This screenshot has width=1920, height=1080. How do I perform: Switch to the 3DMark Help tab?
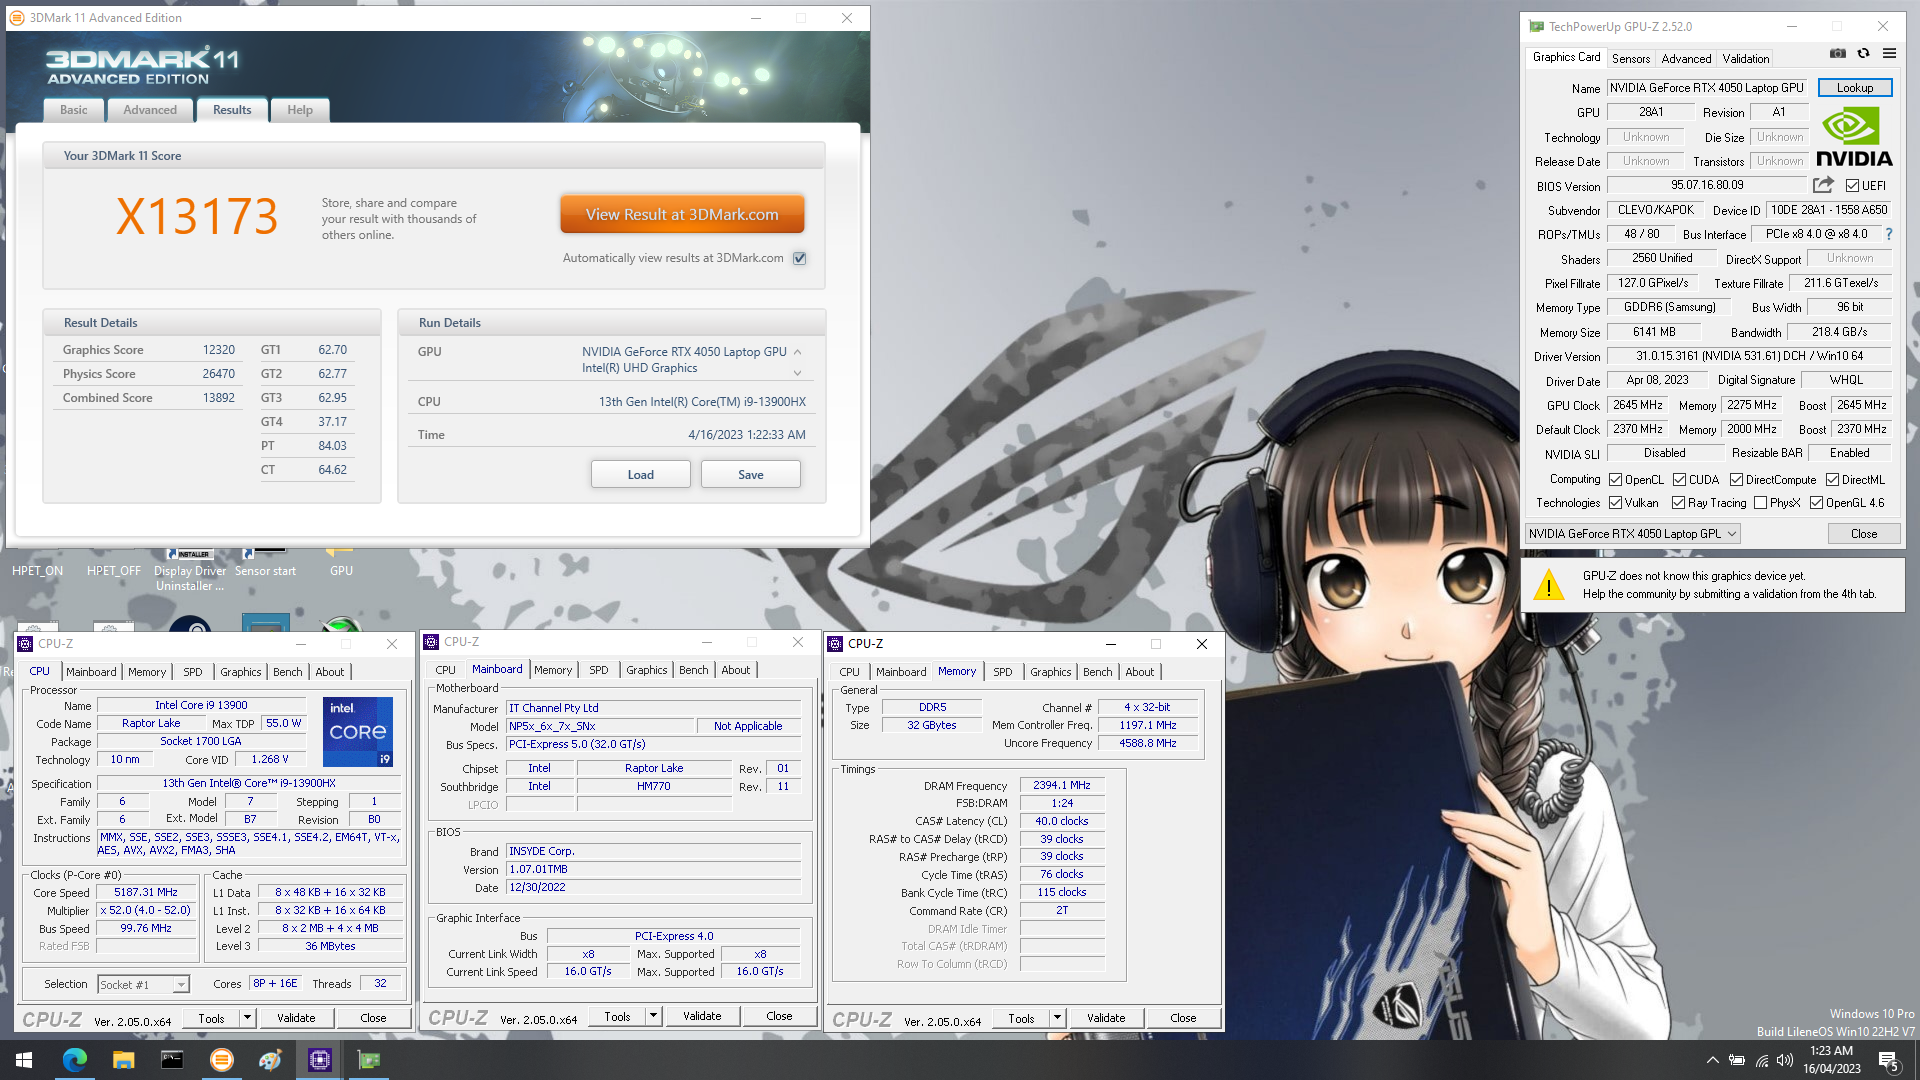click(x=300, y=110)
